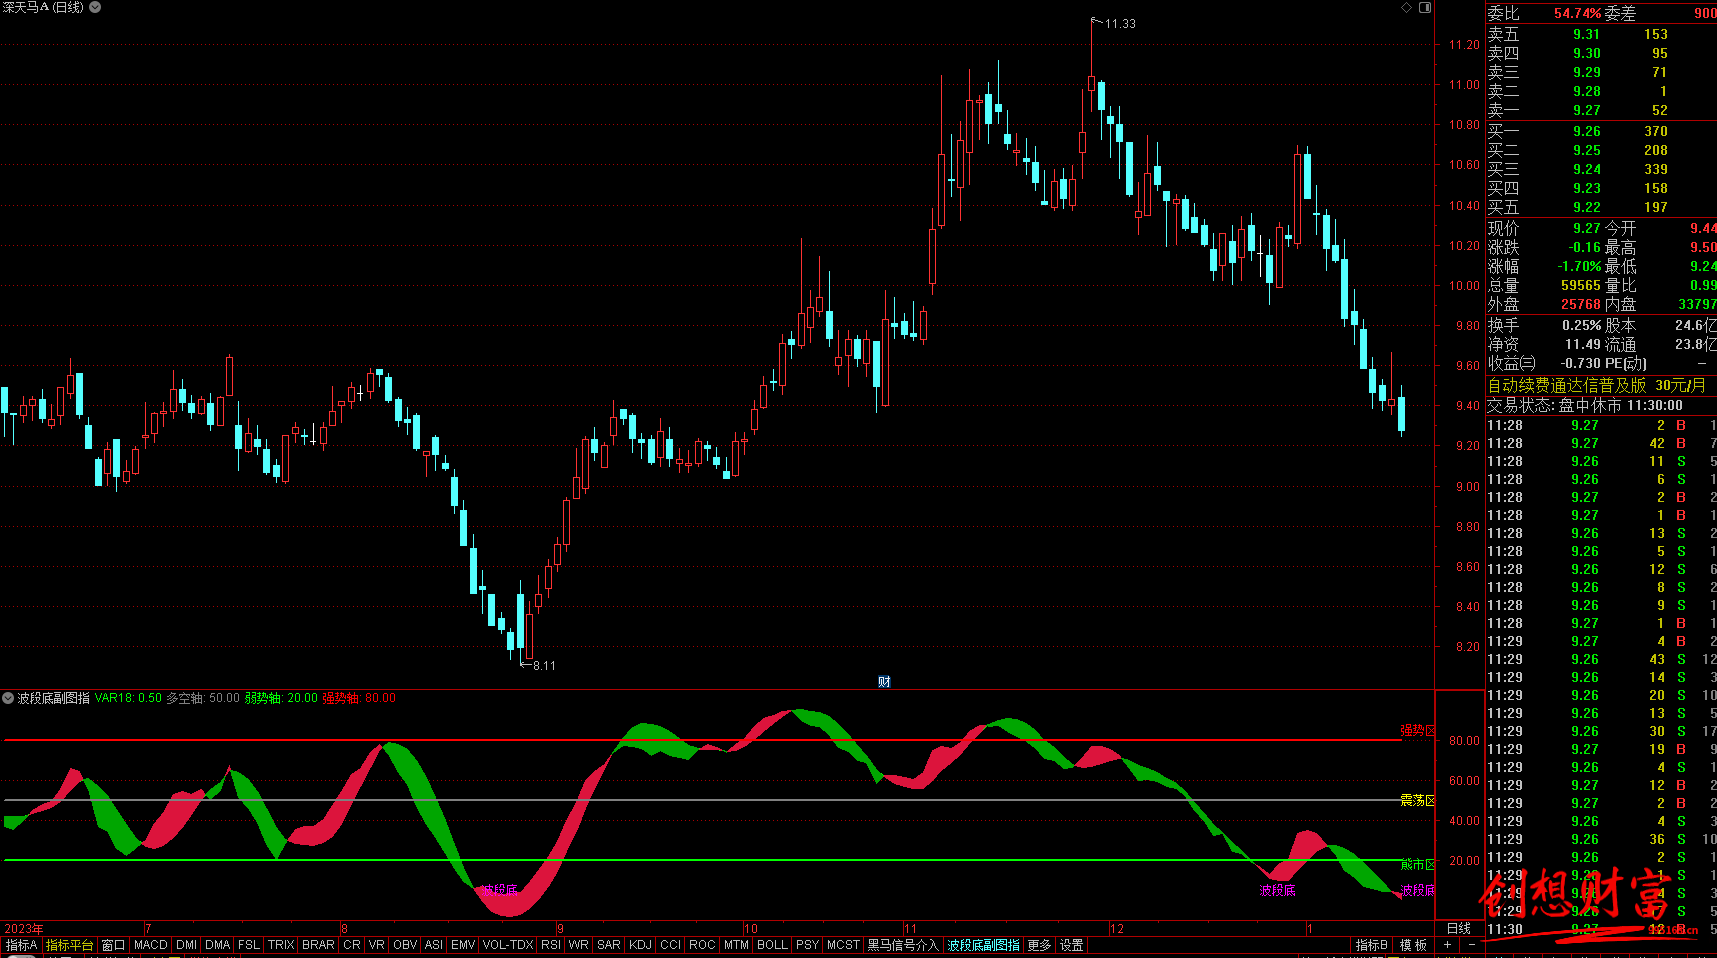
Task: Click the 交易状态 盘中休市 status line
Action: point(1584,405)
